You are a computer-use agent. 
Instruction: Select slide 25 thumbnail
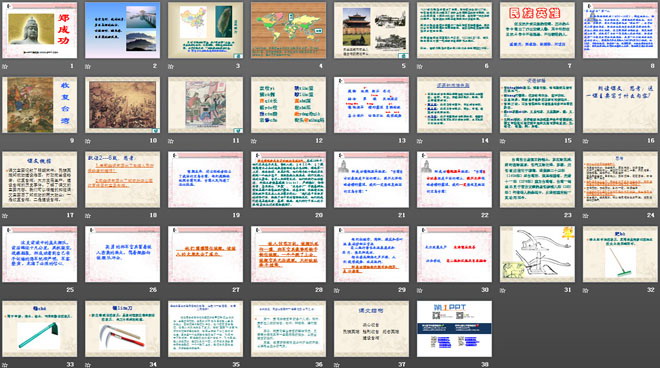40,254
